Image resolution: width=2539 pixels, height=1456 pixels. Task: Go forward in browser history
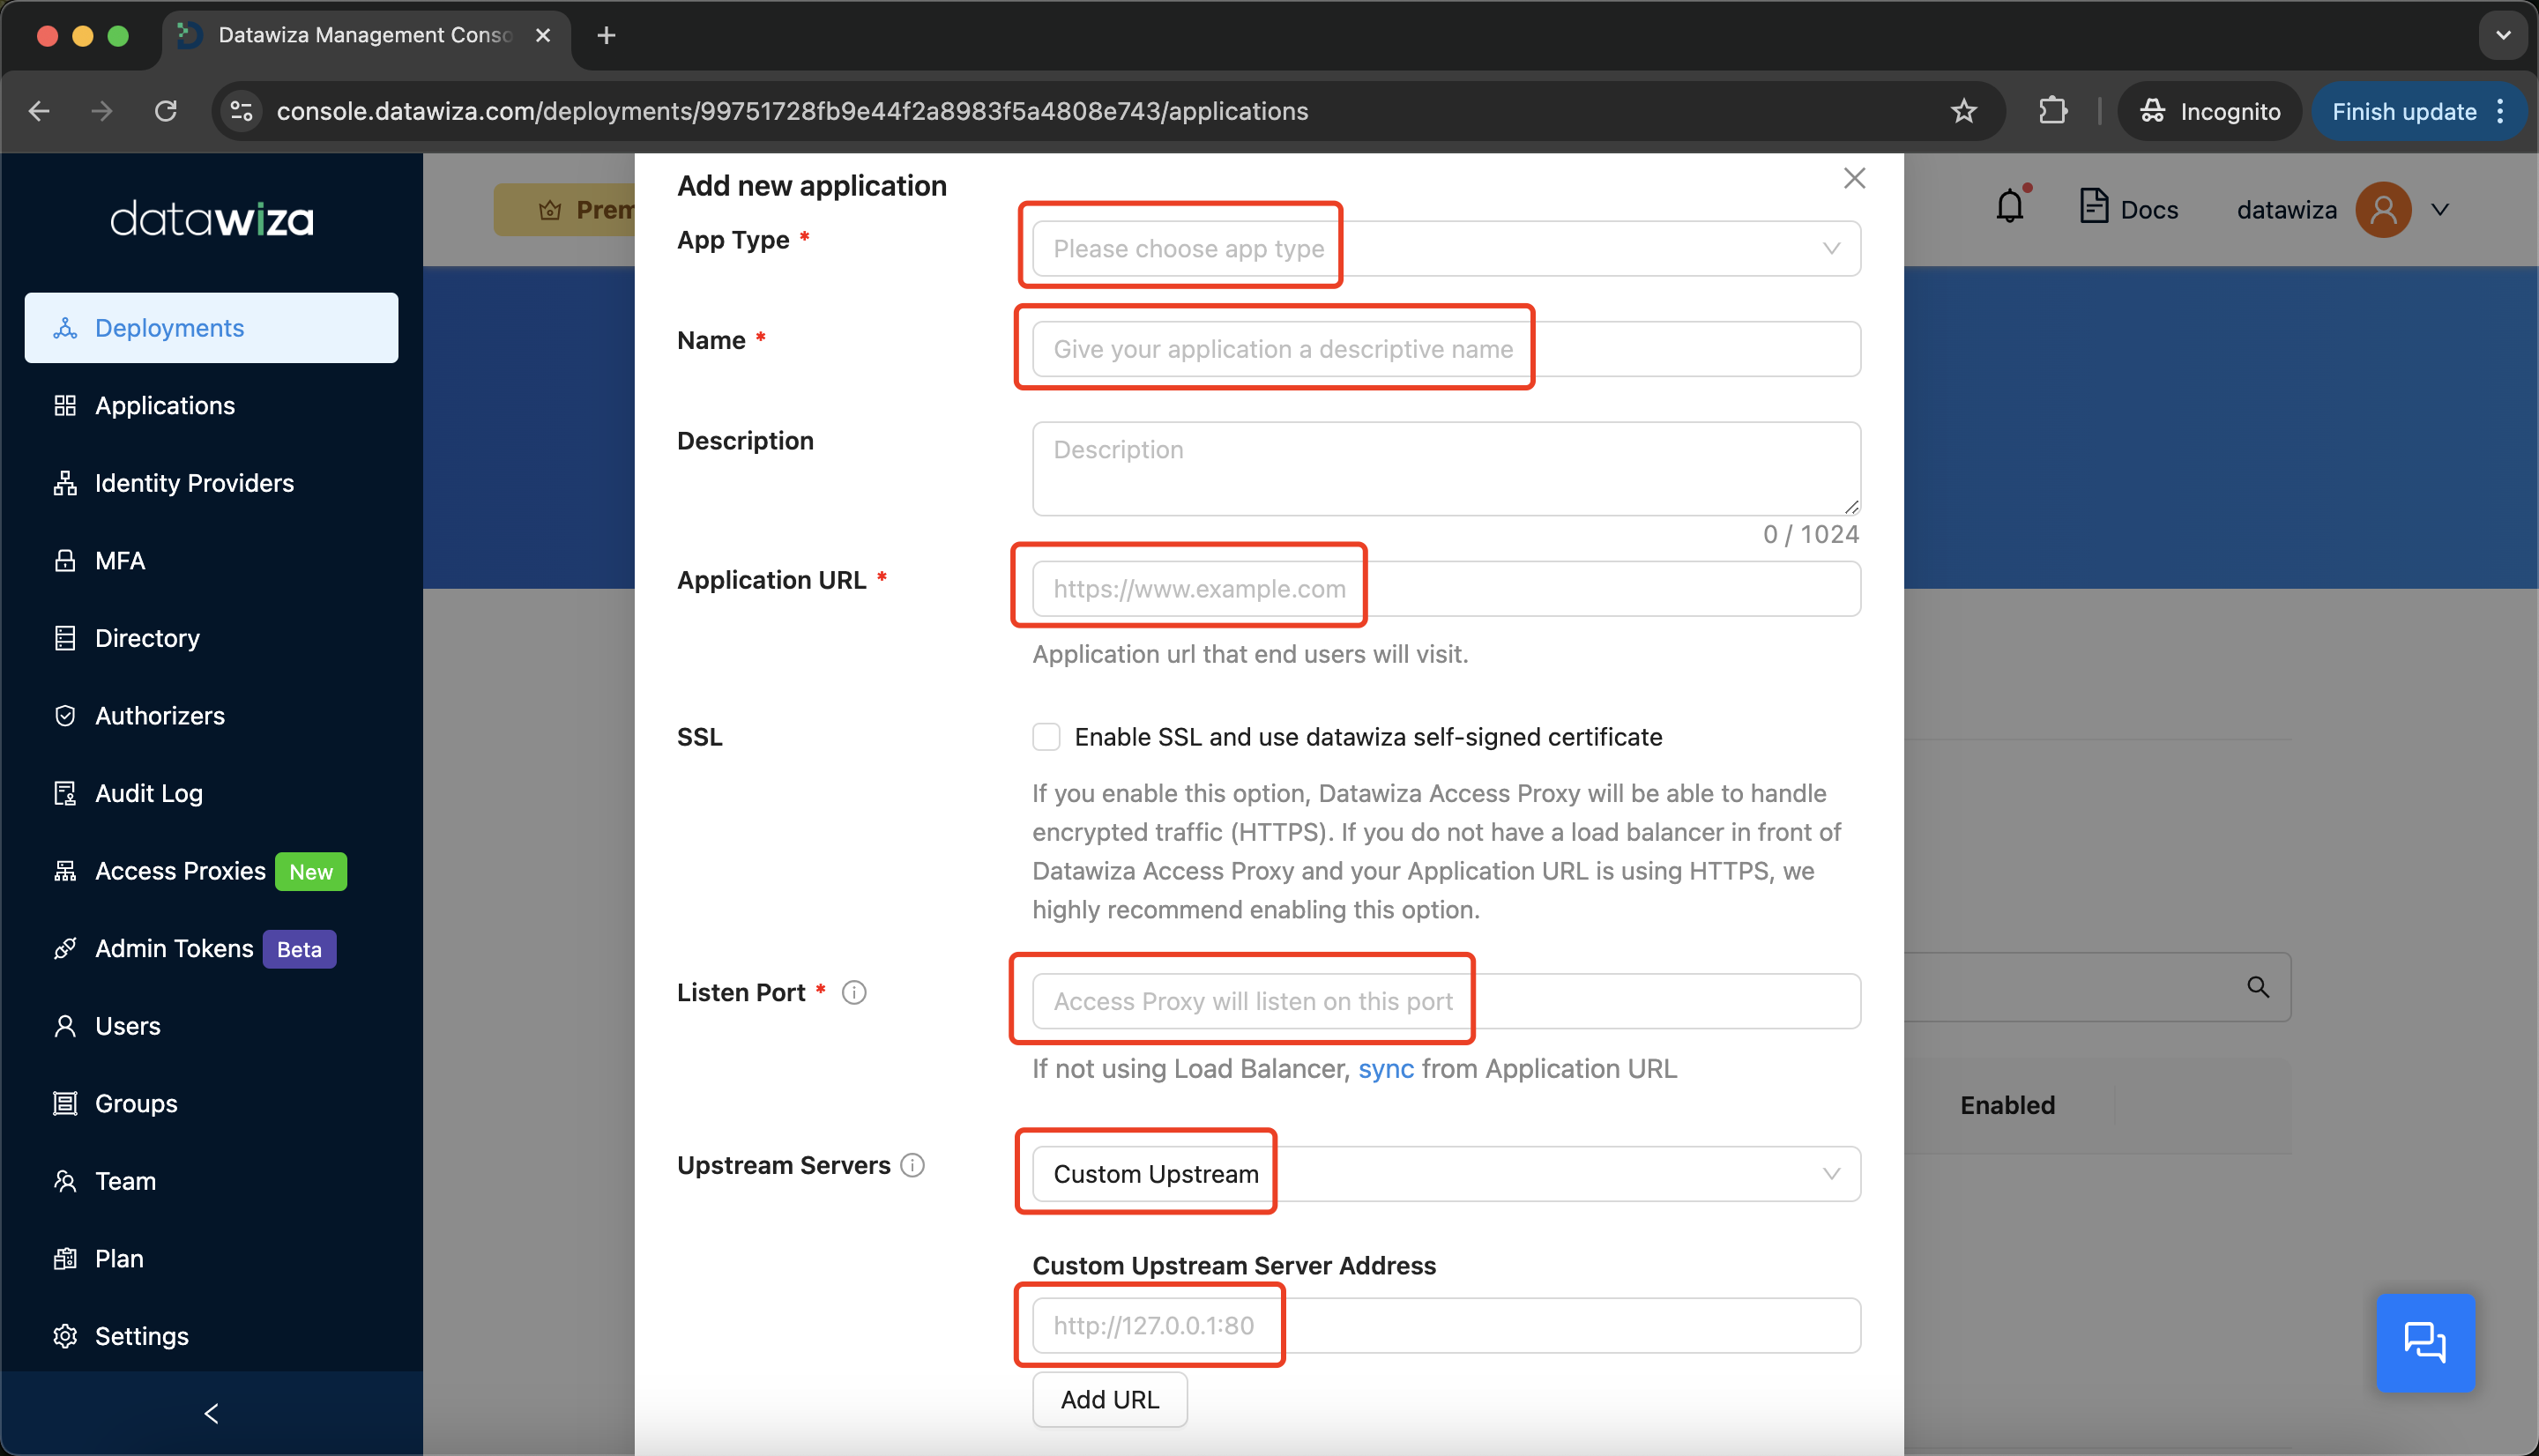coord(102,111)
